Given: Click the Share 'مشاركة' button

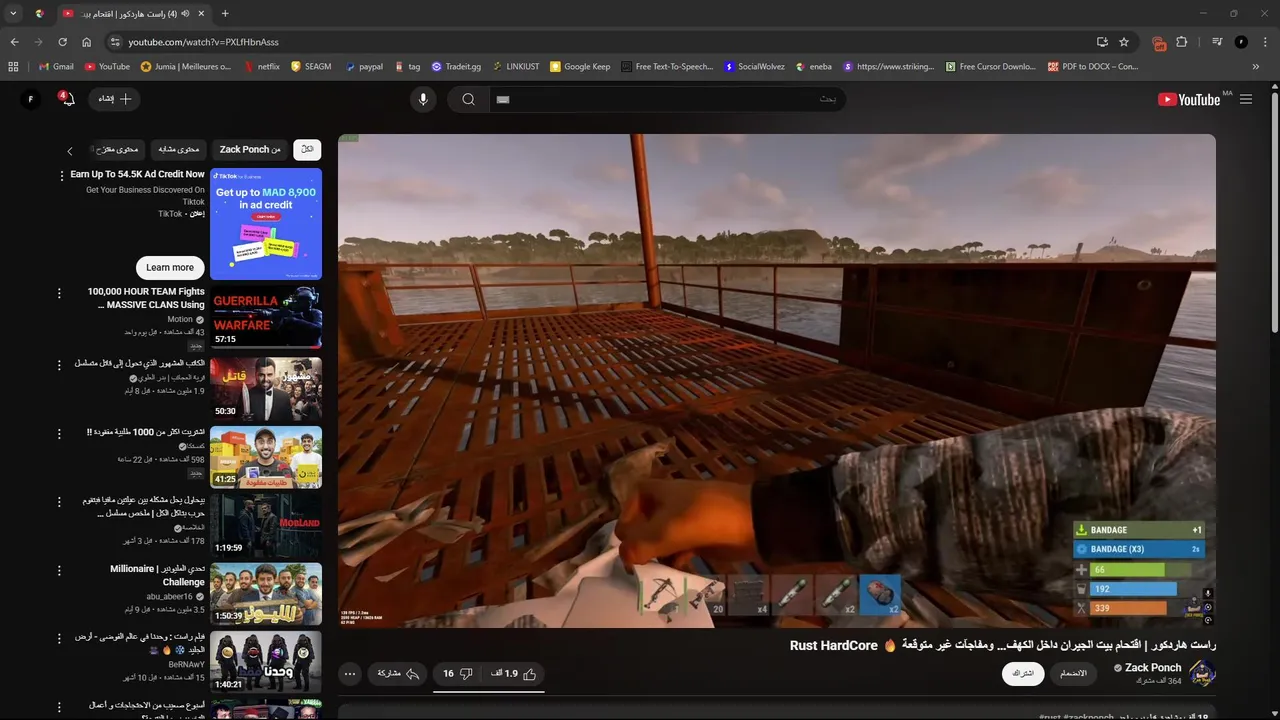Looking at the screenshot, I should coord(397,674).
